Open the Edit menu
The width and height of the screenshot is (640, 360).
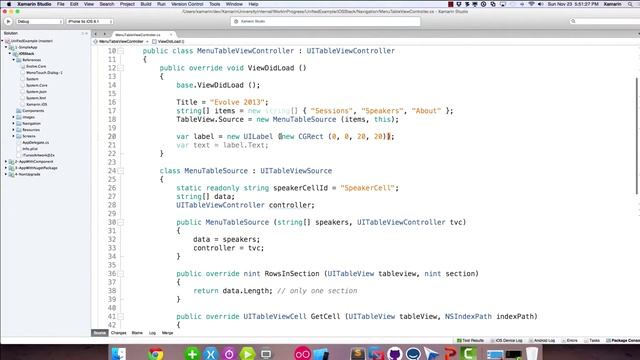tap(74, 4)
